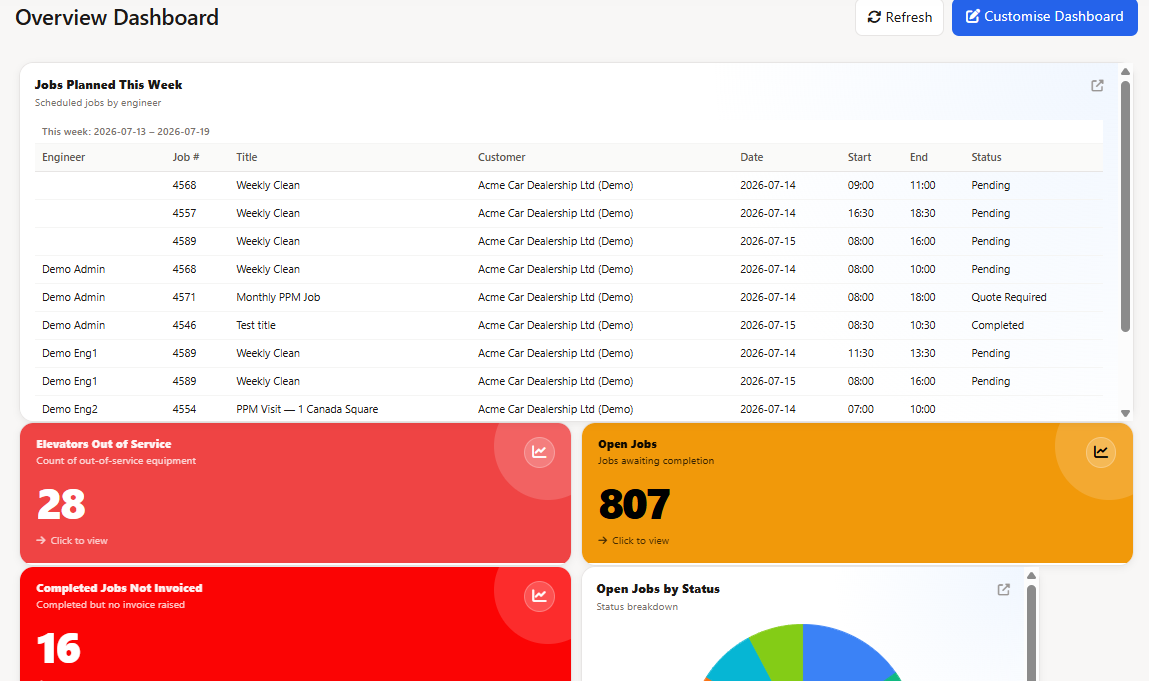Click the Open Jobs chart icon
Screen dimensions: 1149x681
(x=1101, y=452)
